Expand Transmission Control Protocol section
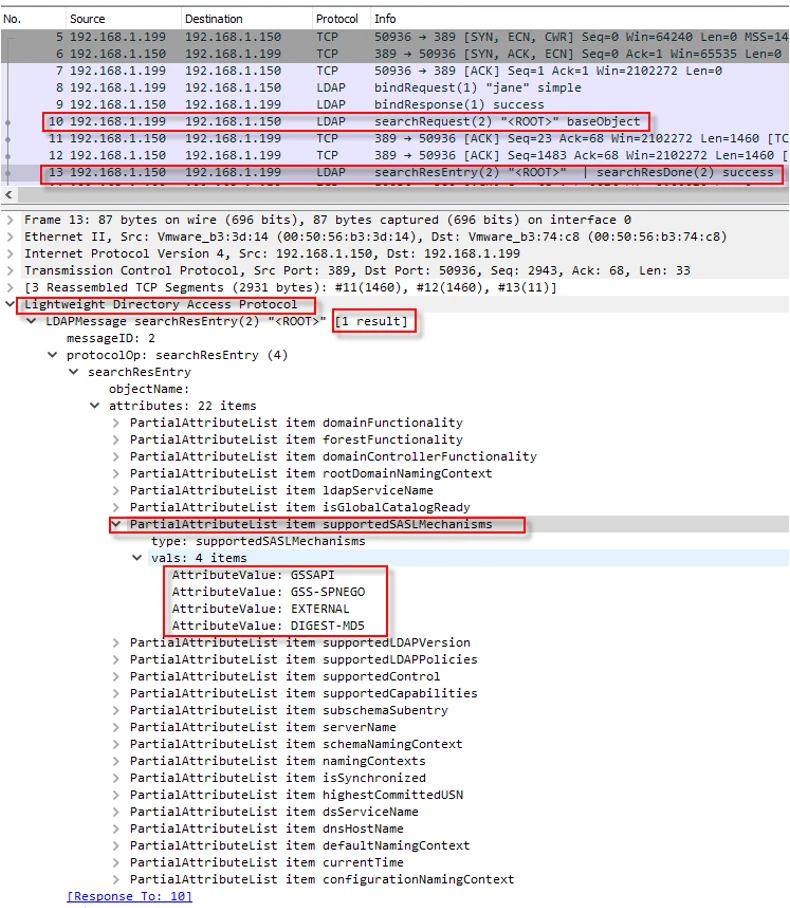Viewport: 790px width, 908px height. (x=11, y=271)
